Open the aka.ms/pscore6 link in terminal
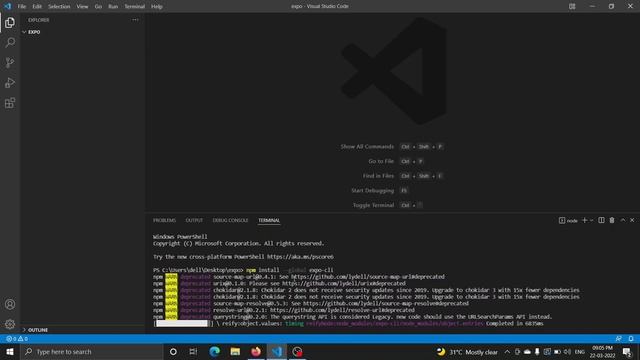640x360 pixels. point(300,257)
